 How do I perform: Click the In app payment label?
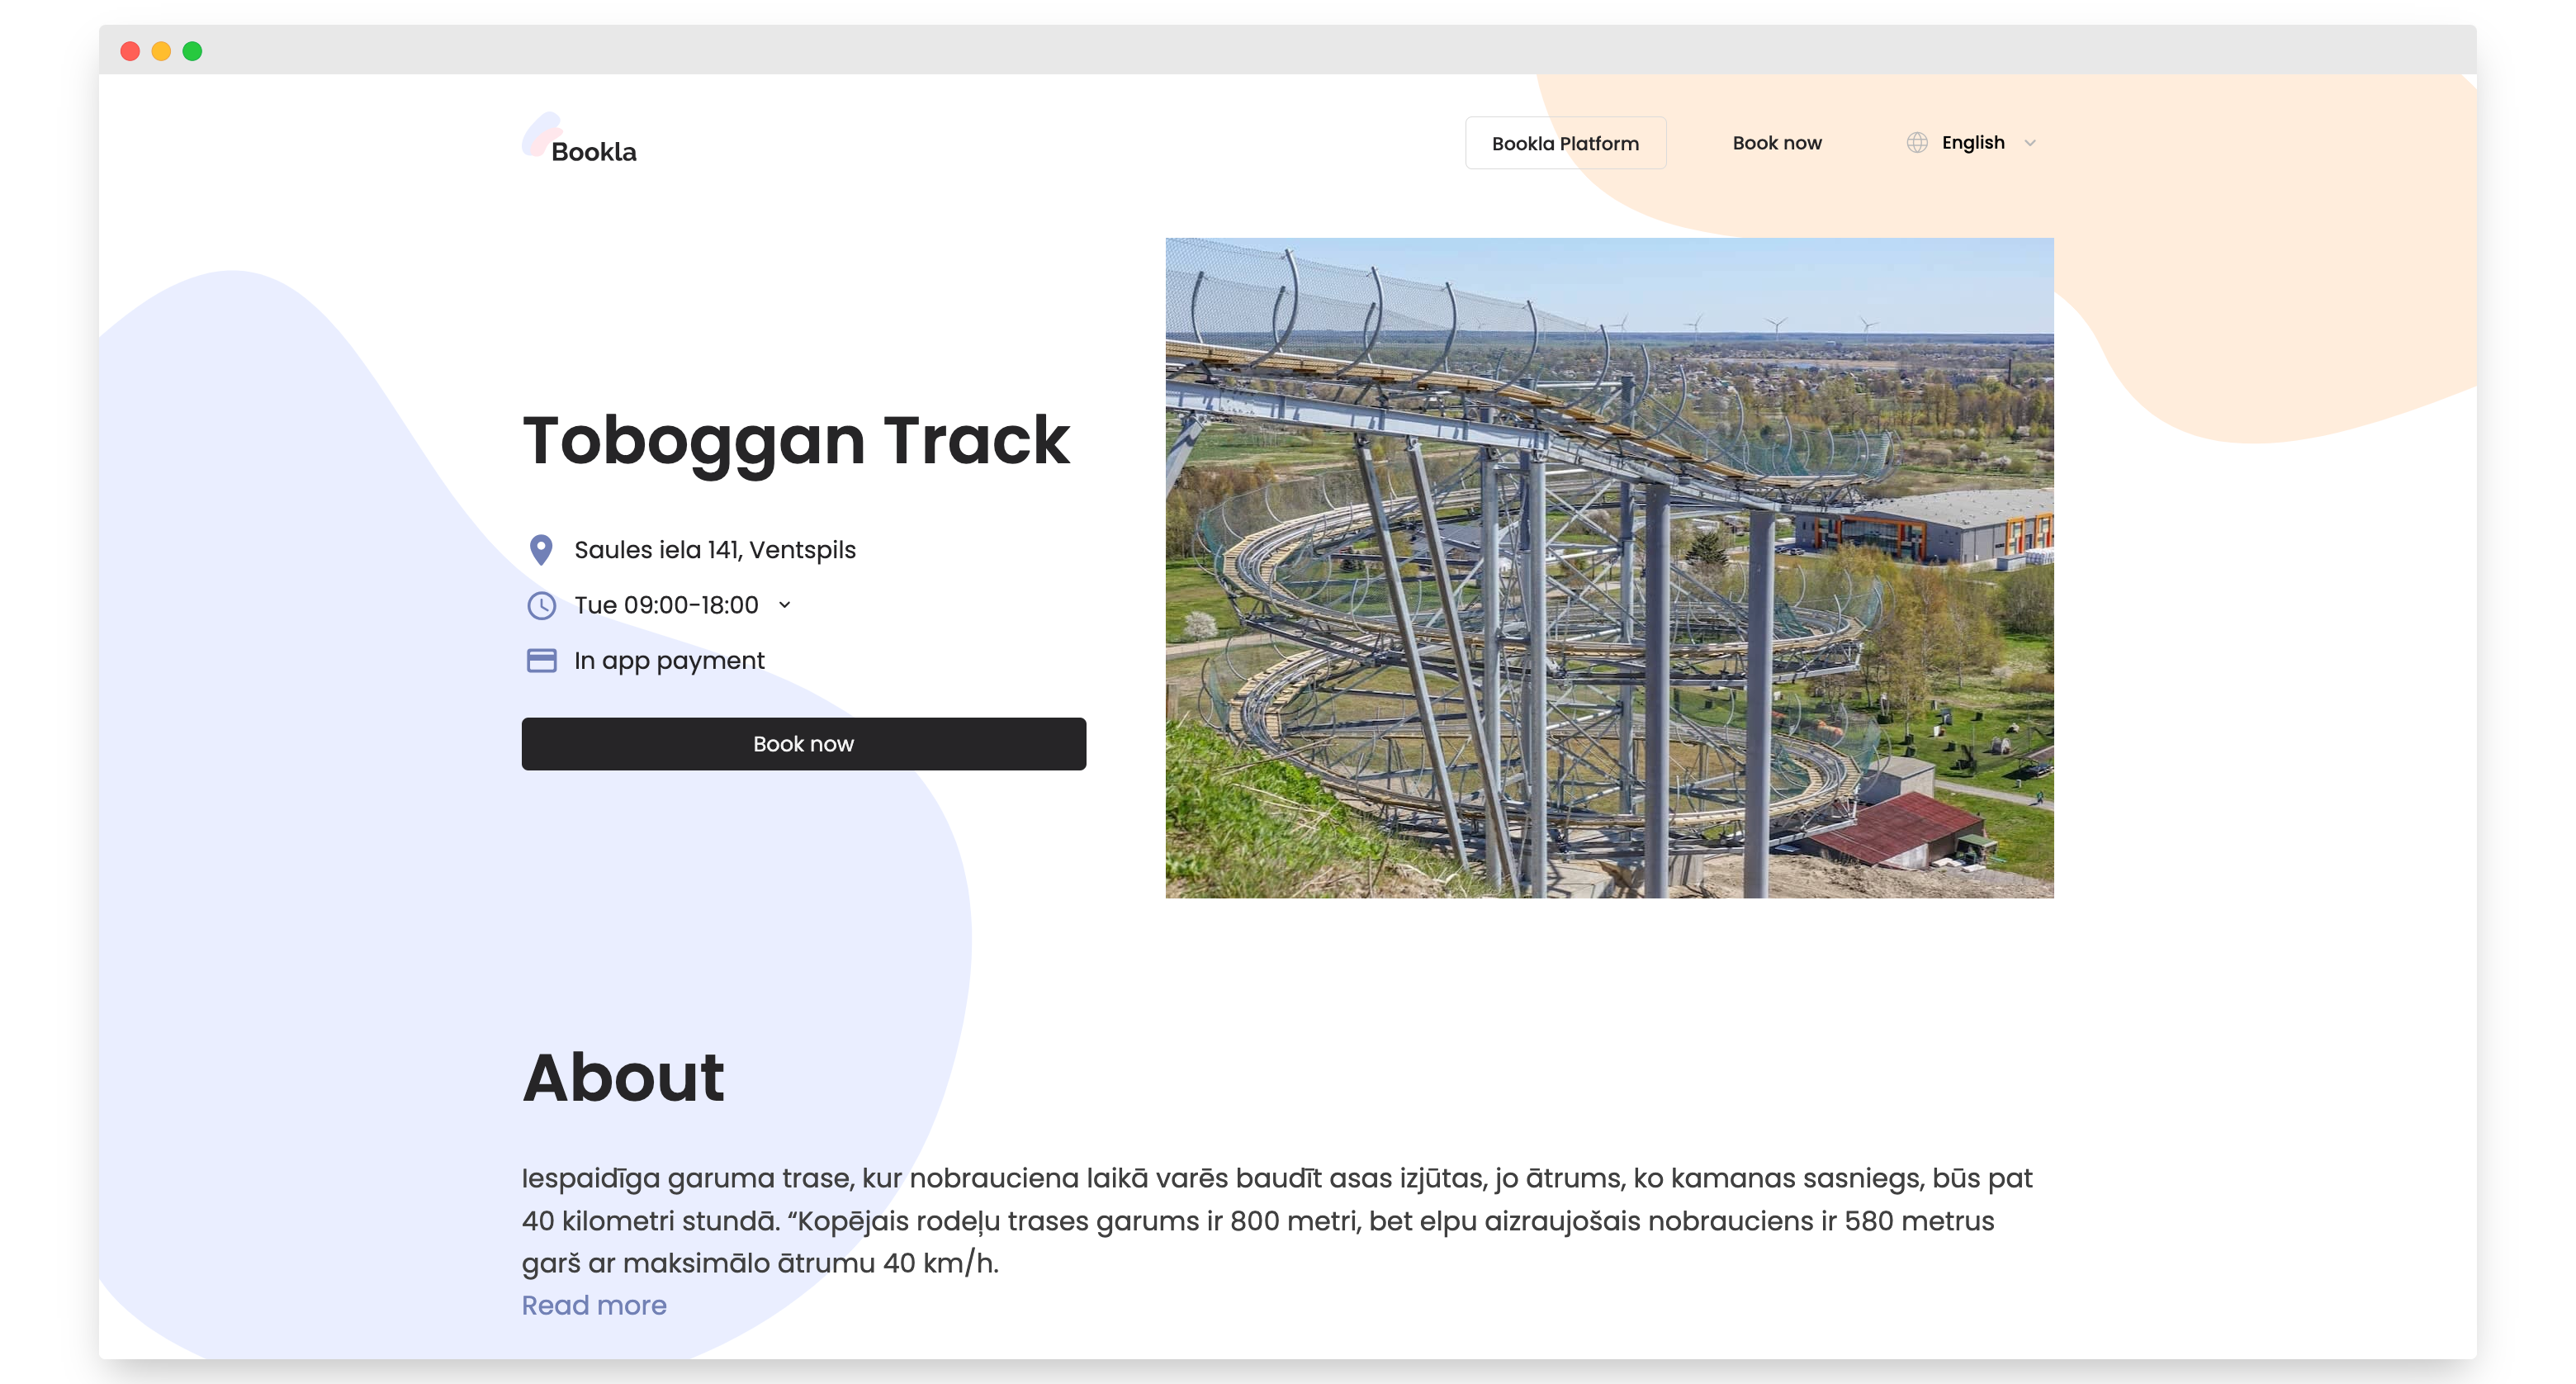(x=669, y=660)
